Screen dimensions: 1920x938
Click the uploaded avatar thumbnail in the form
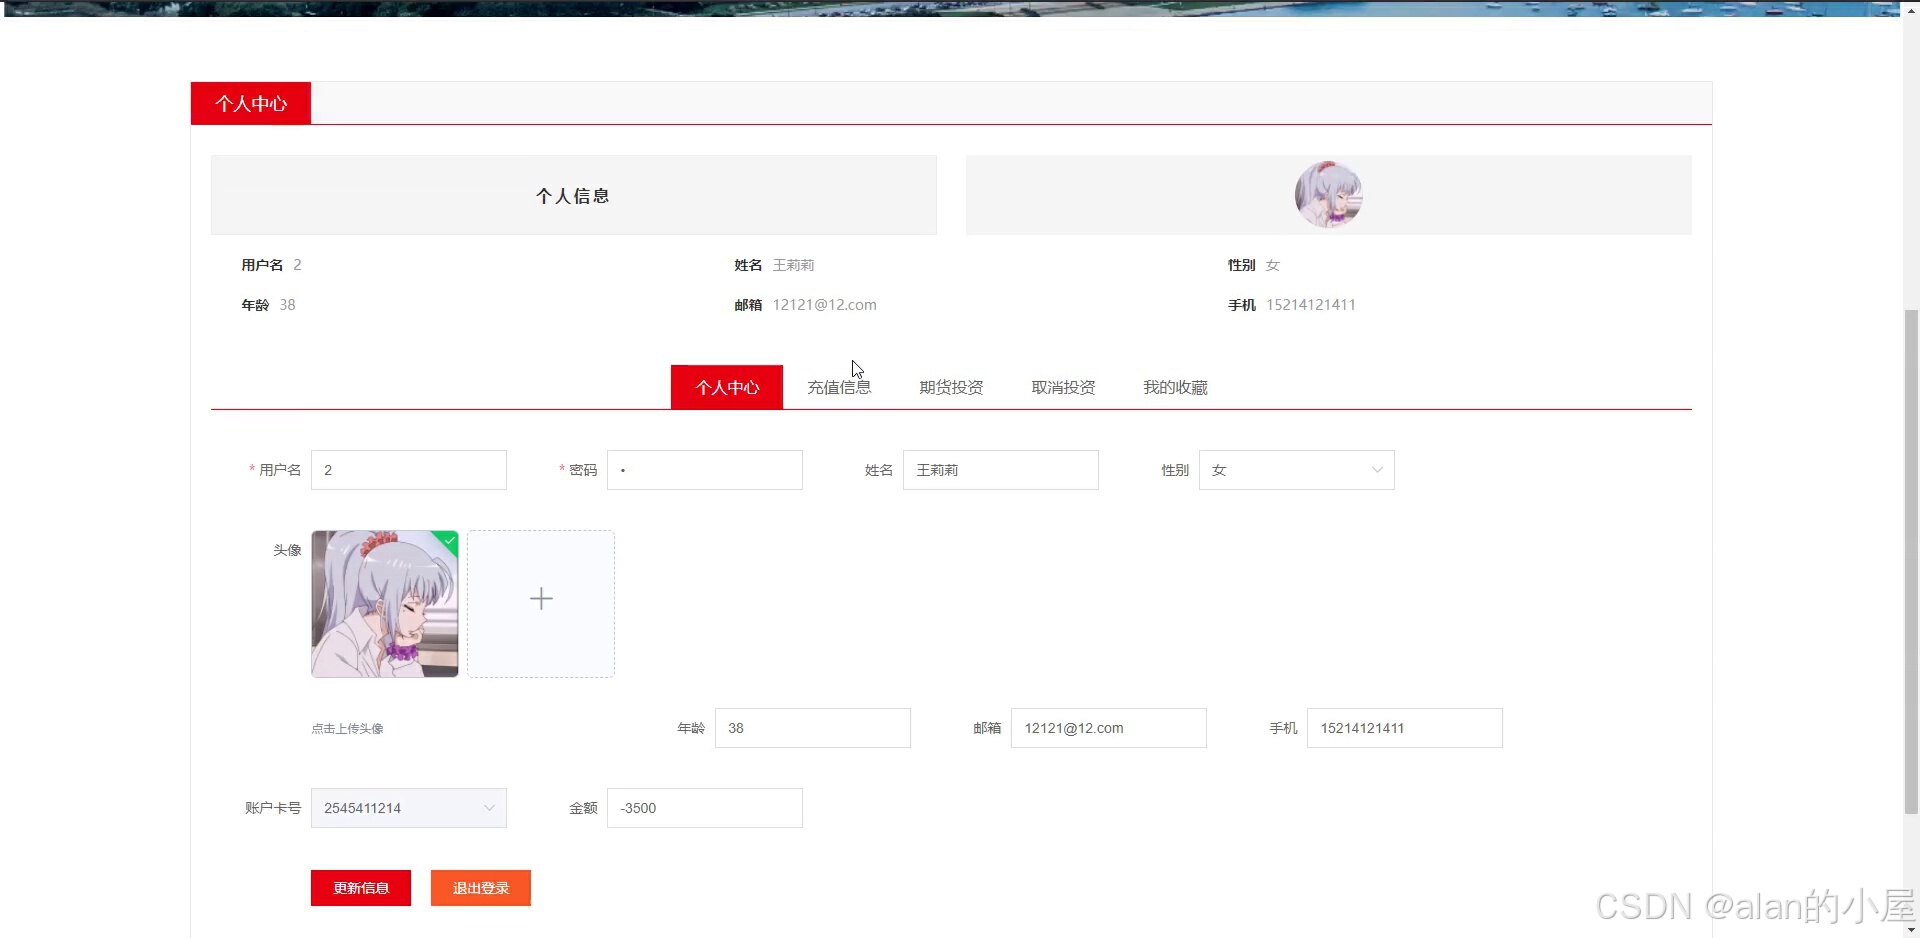(x=385, y=604)
